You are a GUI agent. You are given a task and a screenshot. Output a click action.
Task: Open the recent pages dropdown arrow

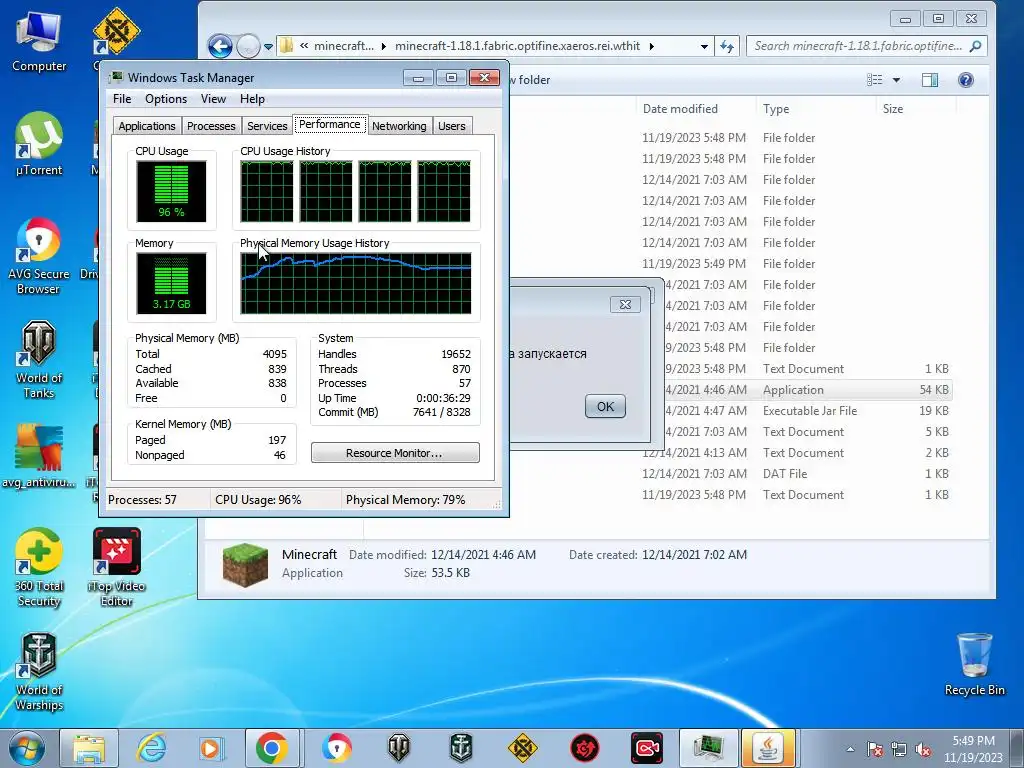pyautogui.click(x=268, y=46)
